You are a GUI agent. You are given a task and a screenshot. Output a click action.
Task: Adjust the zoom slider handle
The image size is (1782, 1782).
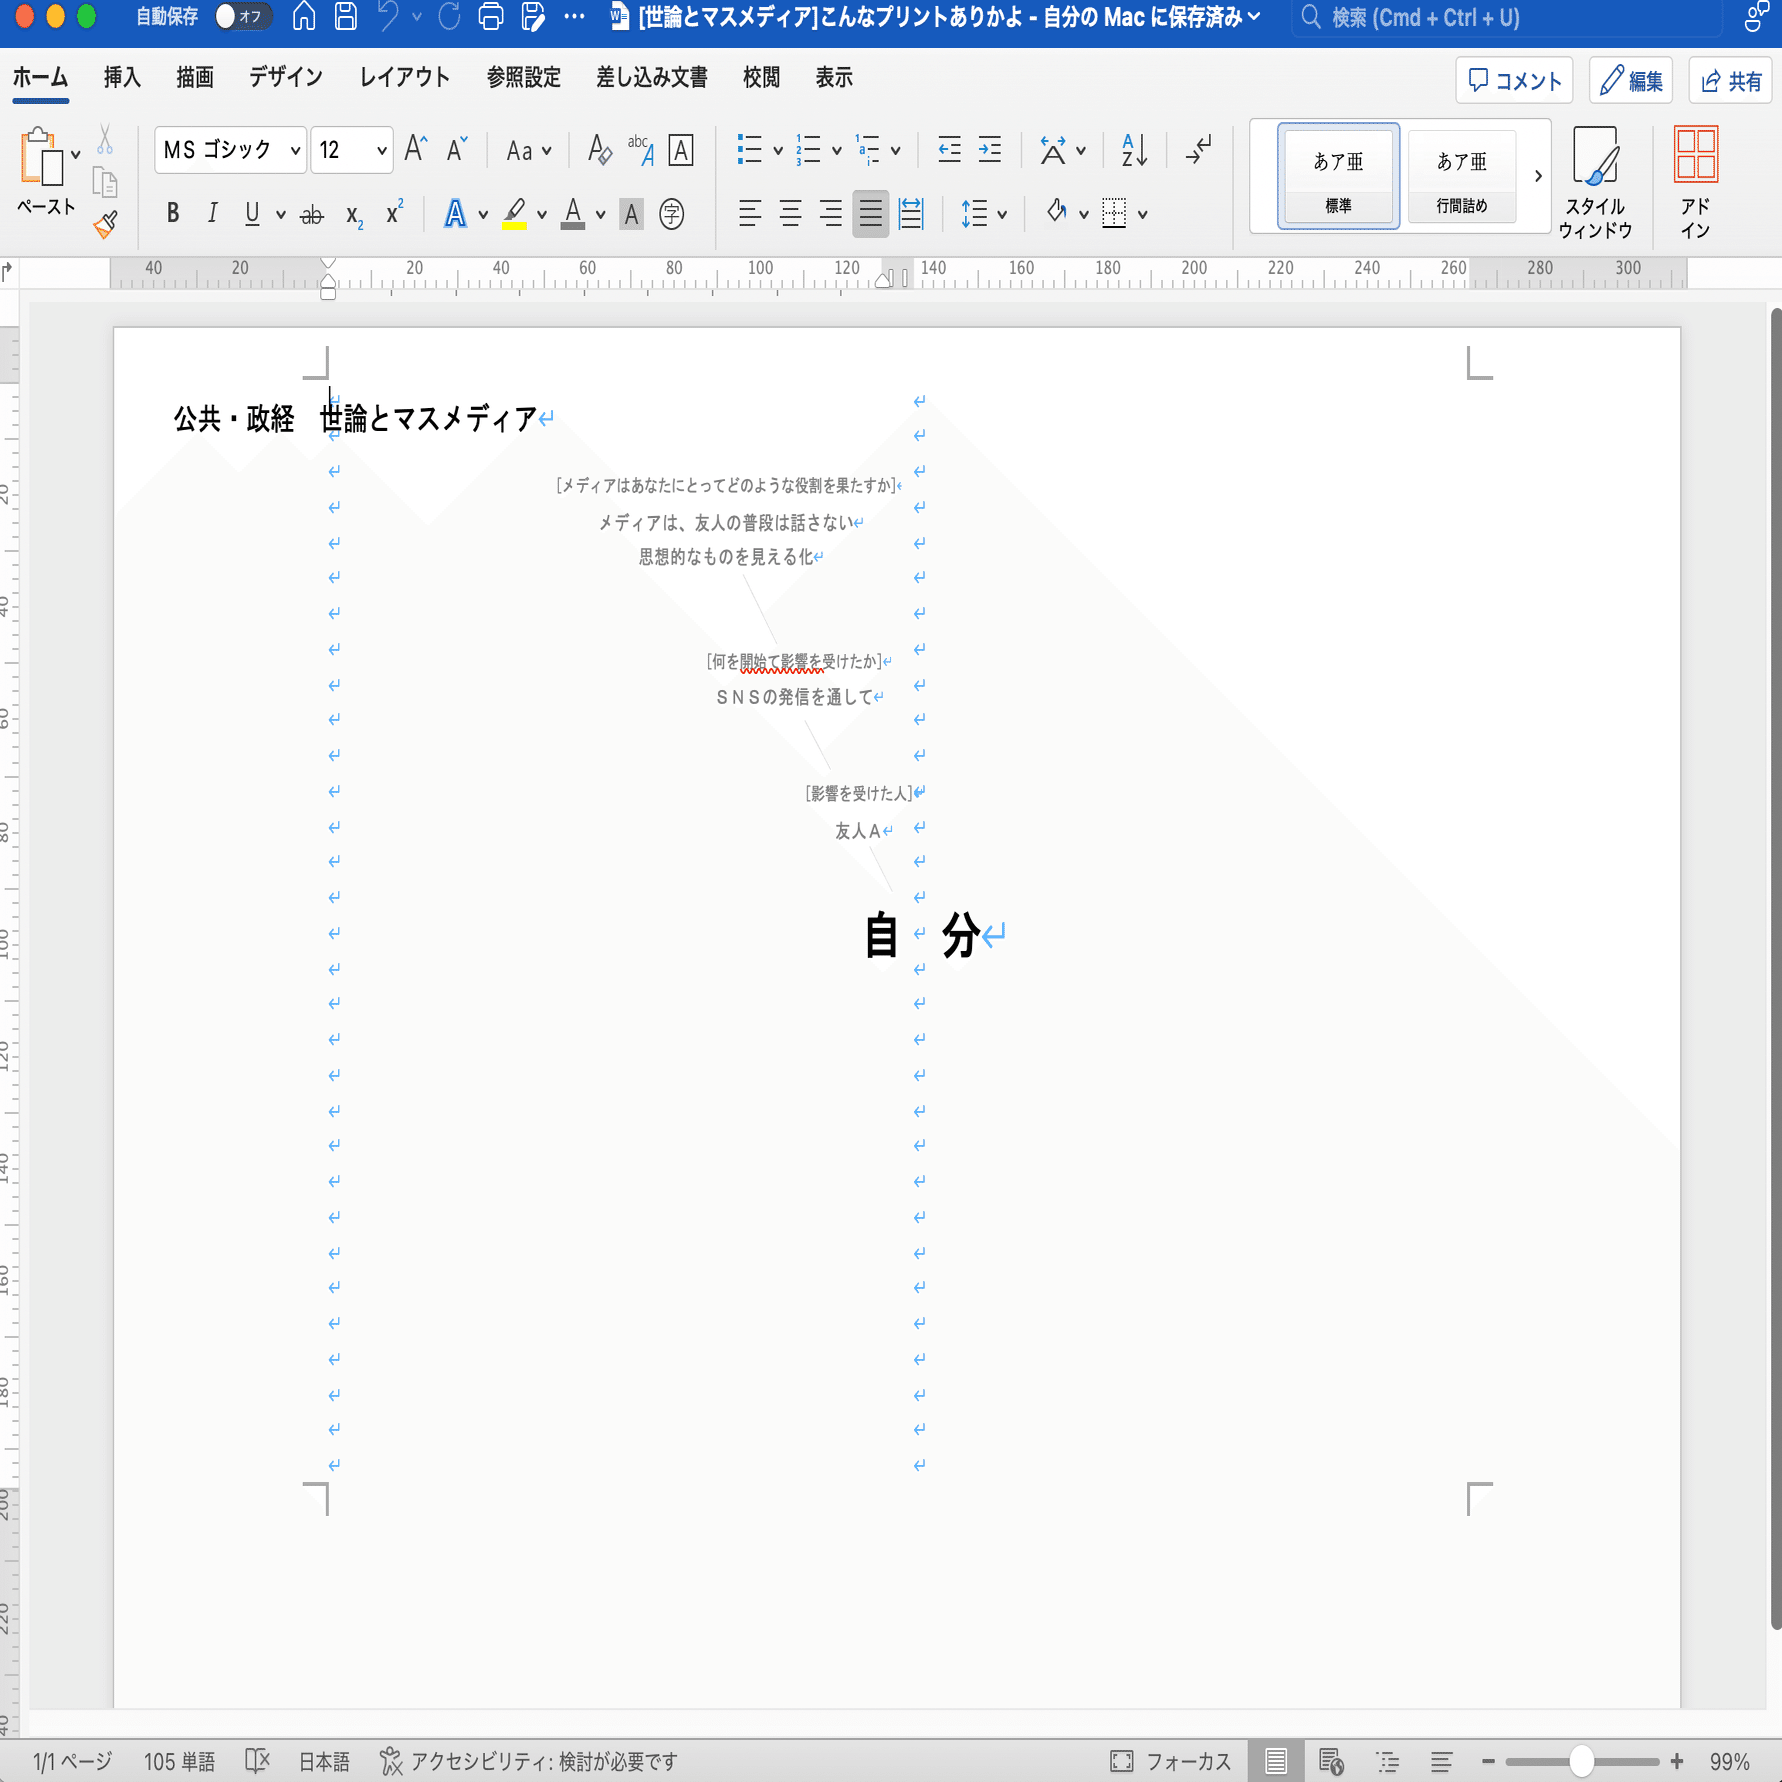1581,1761
